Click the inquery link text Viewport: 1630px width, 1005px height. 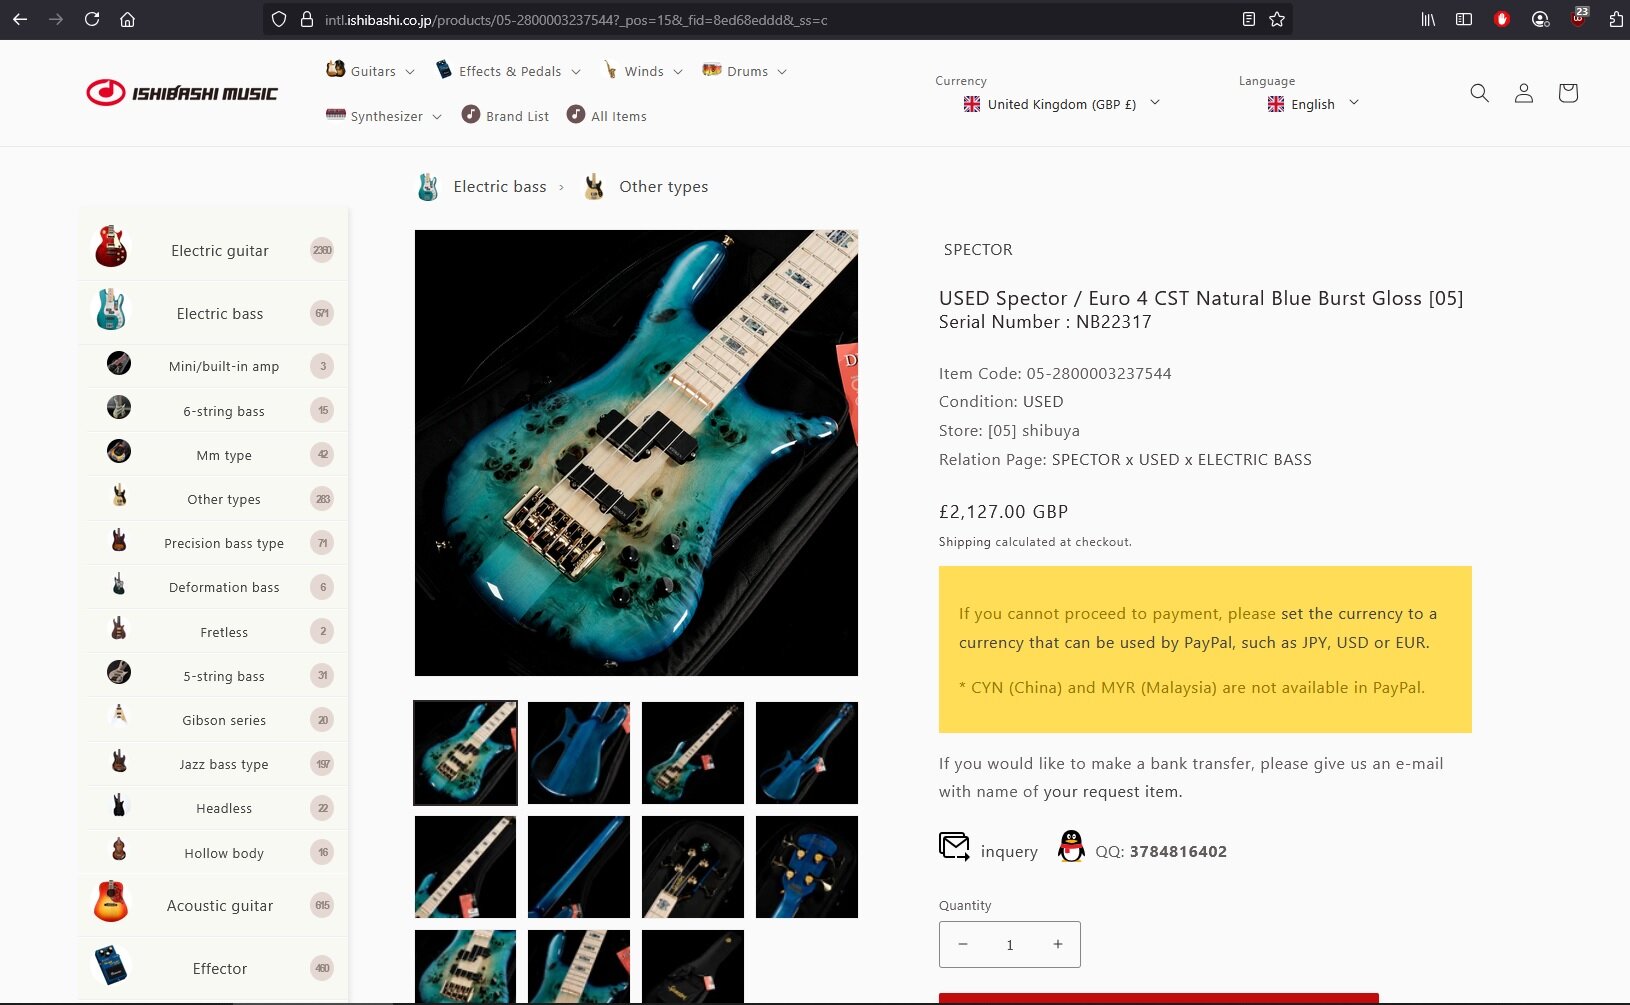1009,852
